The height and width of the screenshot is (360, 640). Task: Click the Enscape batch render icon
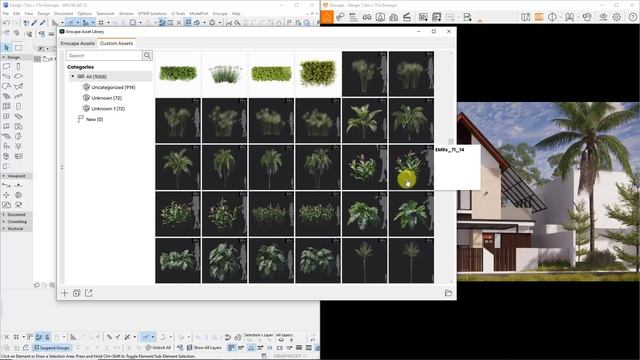(x=437, y=17)
